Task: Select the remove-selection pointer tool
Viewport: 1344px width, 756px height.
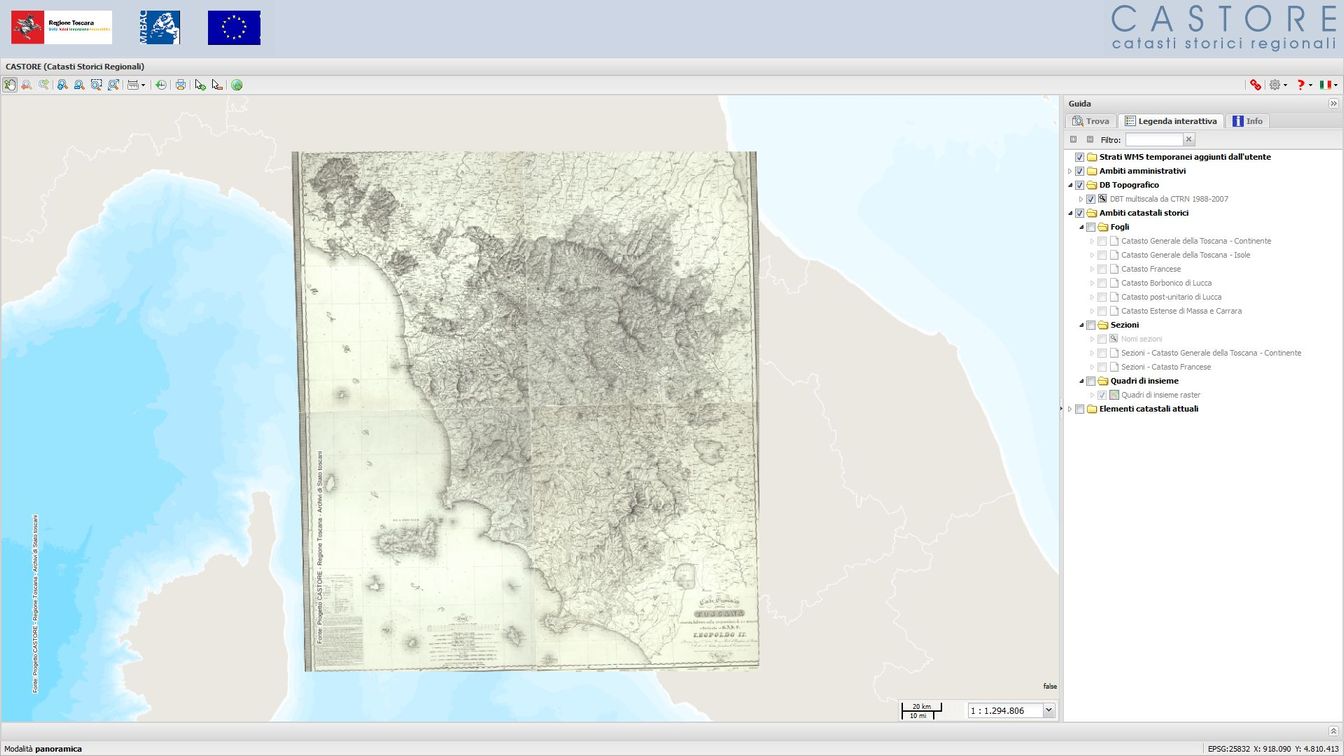Action: click(x=217, y=85)
